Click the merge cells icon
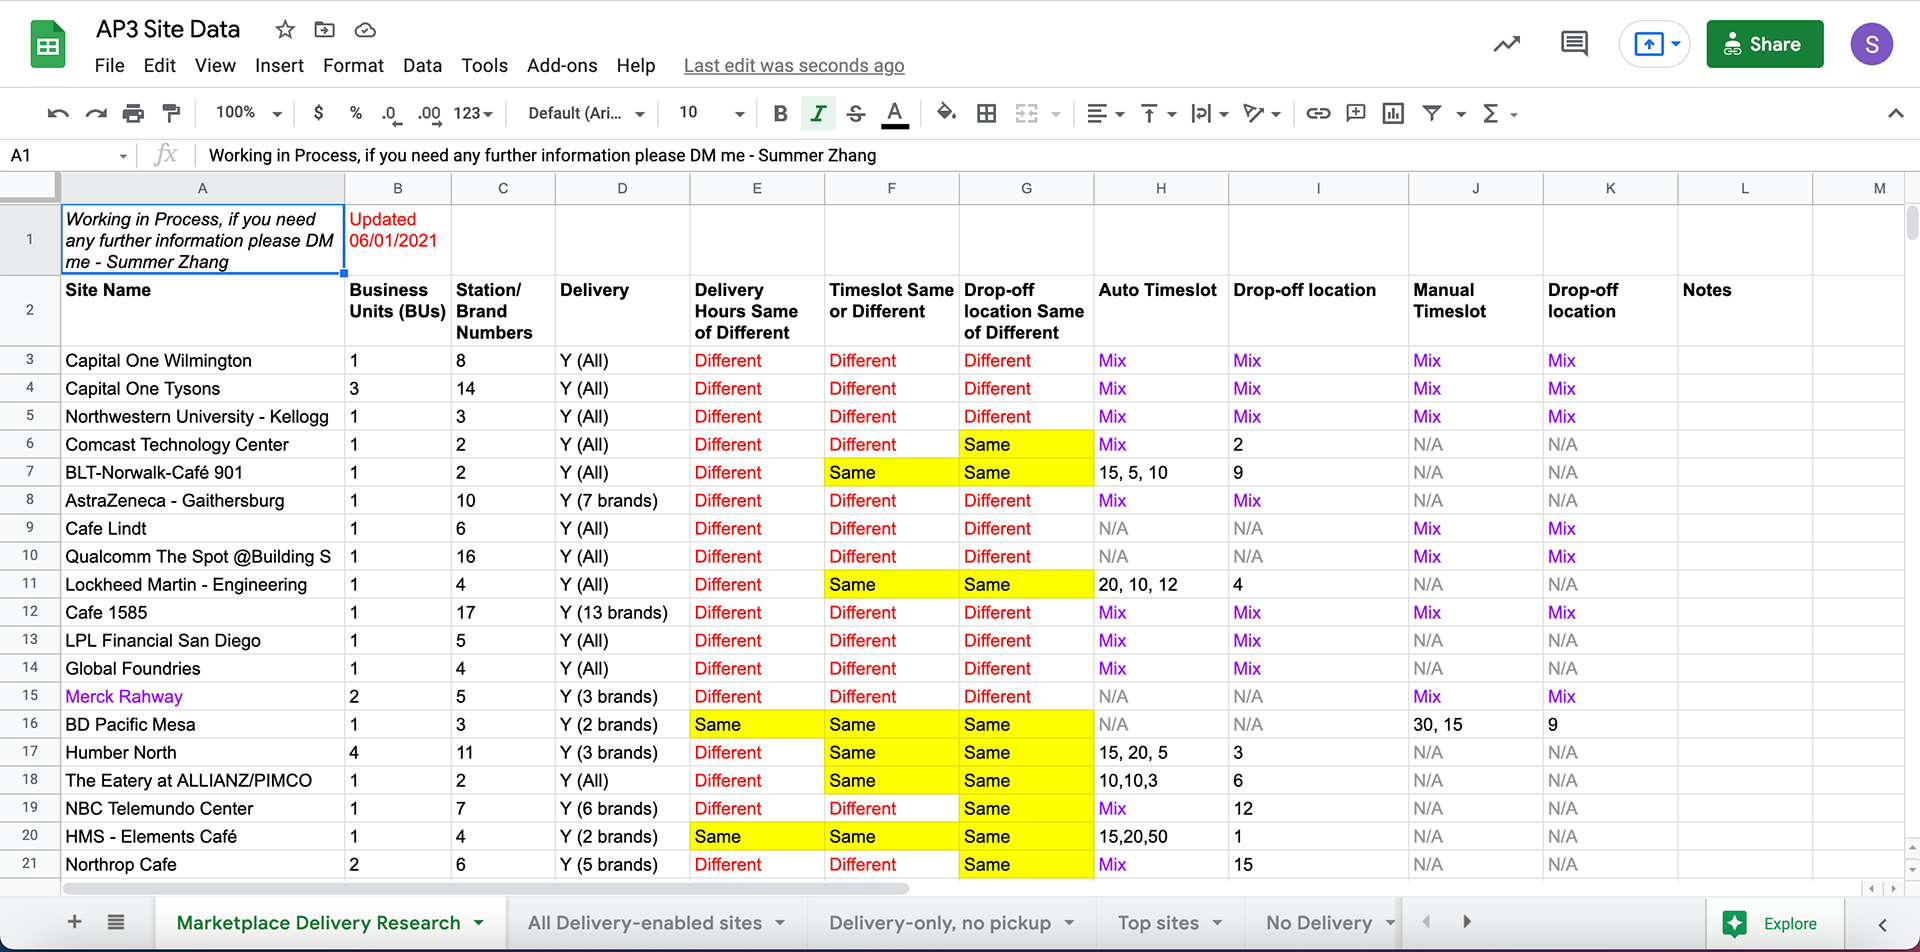This screenshot has height=952, width=1920. [x=1026, y=114]
